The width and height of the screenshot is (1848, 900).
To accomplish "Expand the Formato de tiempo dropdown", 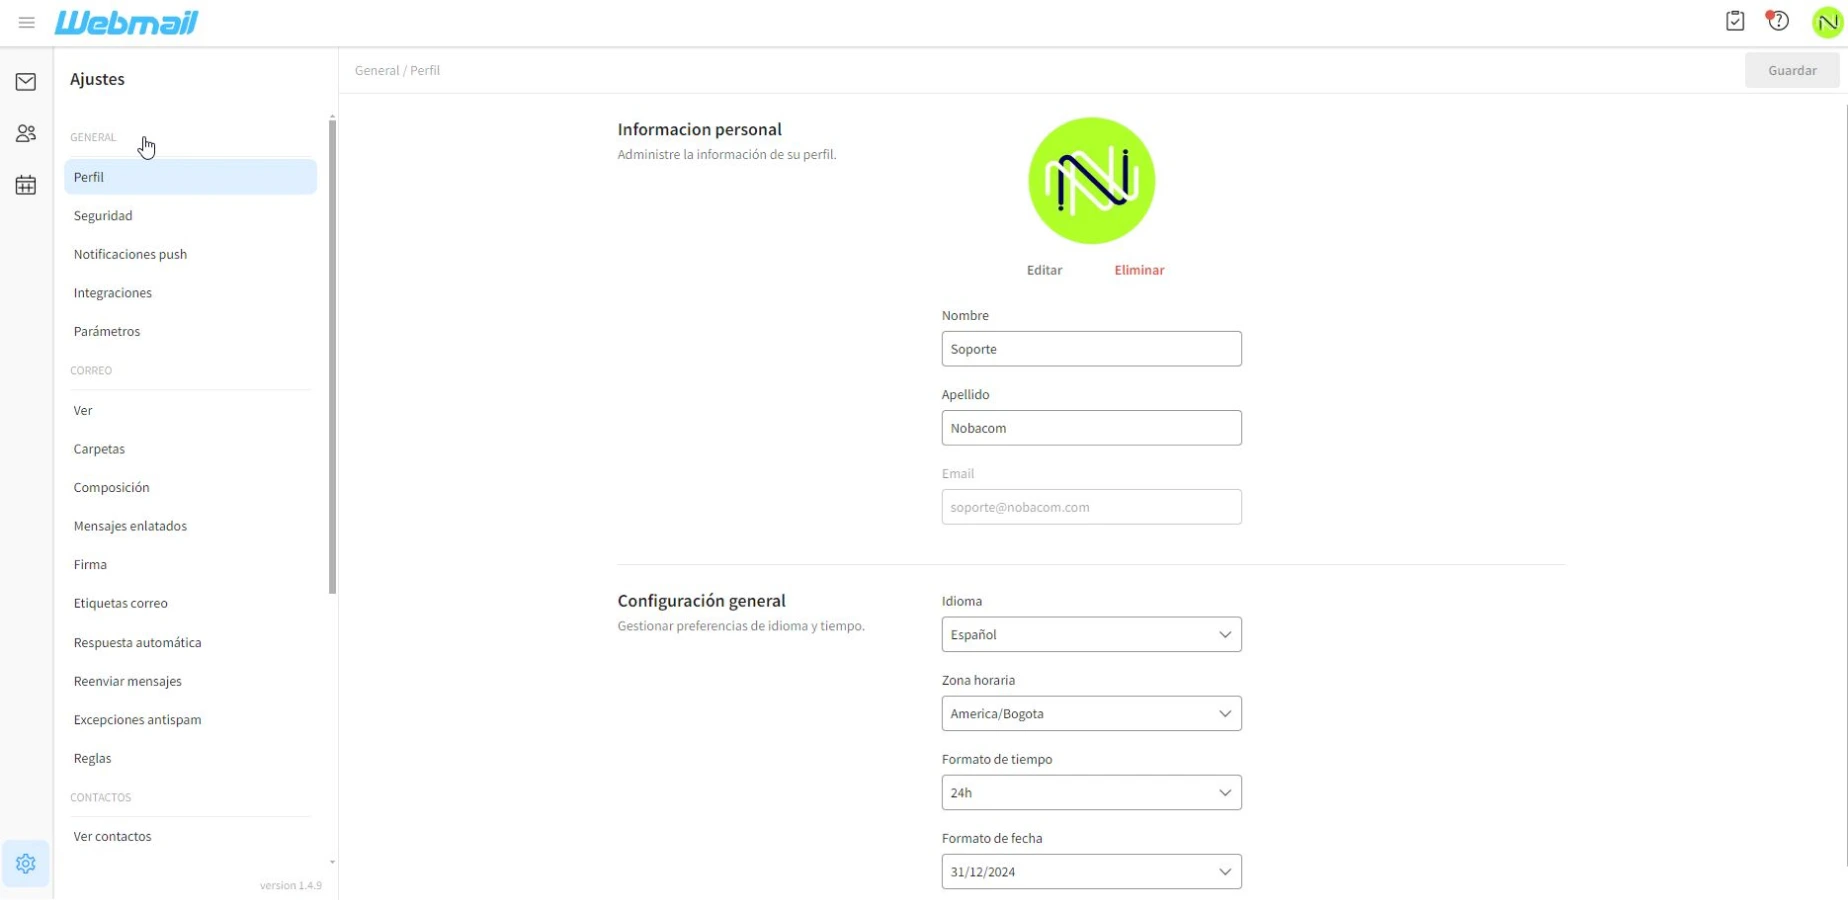I will (x=1091, y=793).
